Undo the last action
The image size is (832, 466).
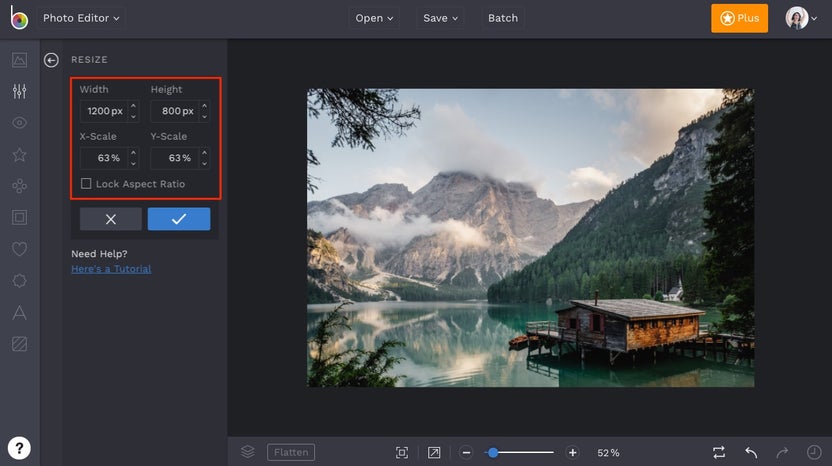[x=751, y=452]
